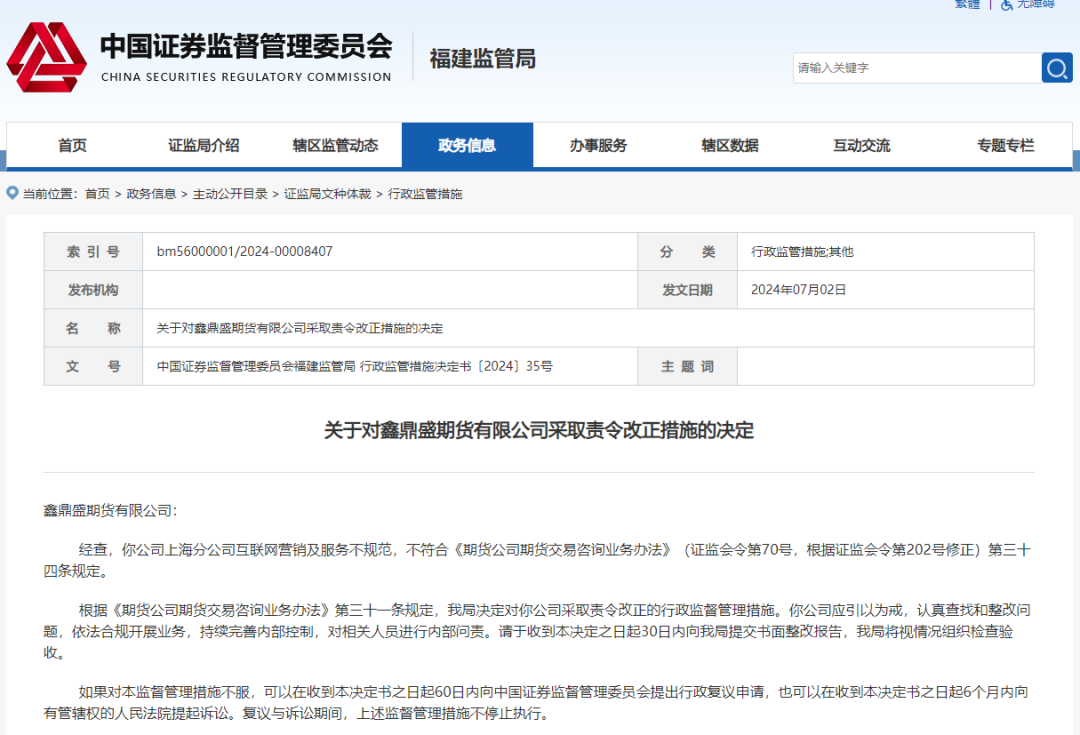Click the accessibility wheelchair icon
This screenshot has width=1080, height=735.
[x=1005, y=4]
